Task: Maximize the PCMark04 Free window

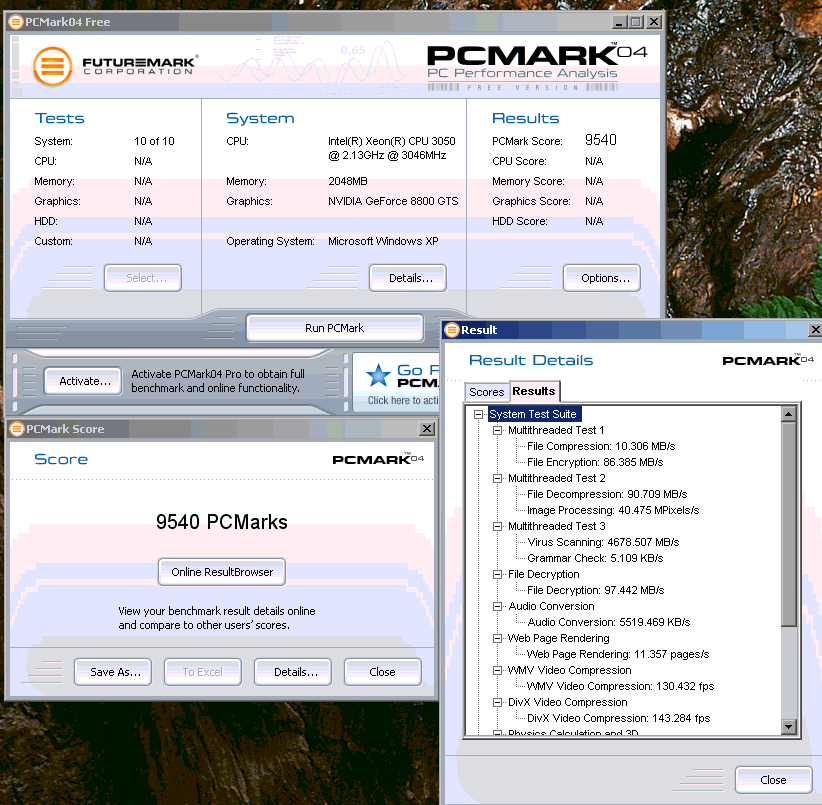Action: pyautogui.click(x=636, y=22)
